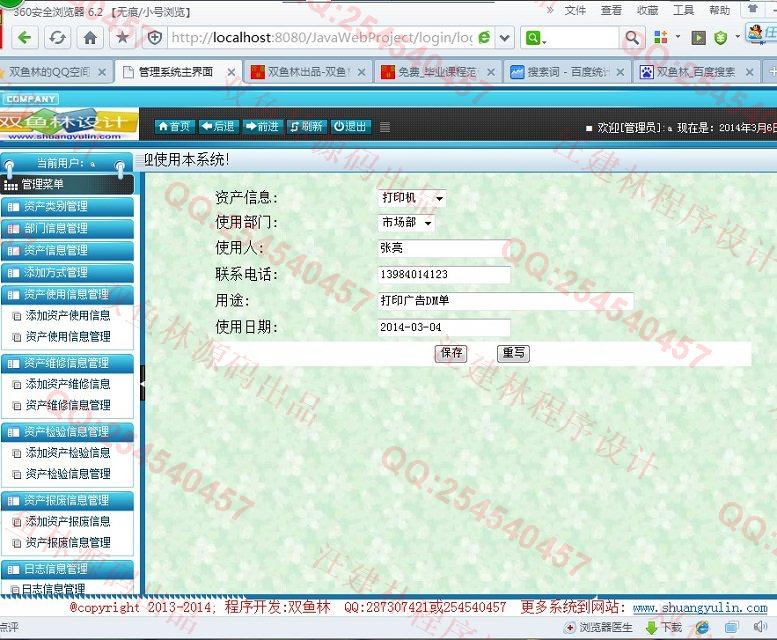The width and height of the screenshot is (777, 640).
Task: Click the green compatibility mode icon in address bar
Action: (x=484, y=38)
